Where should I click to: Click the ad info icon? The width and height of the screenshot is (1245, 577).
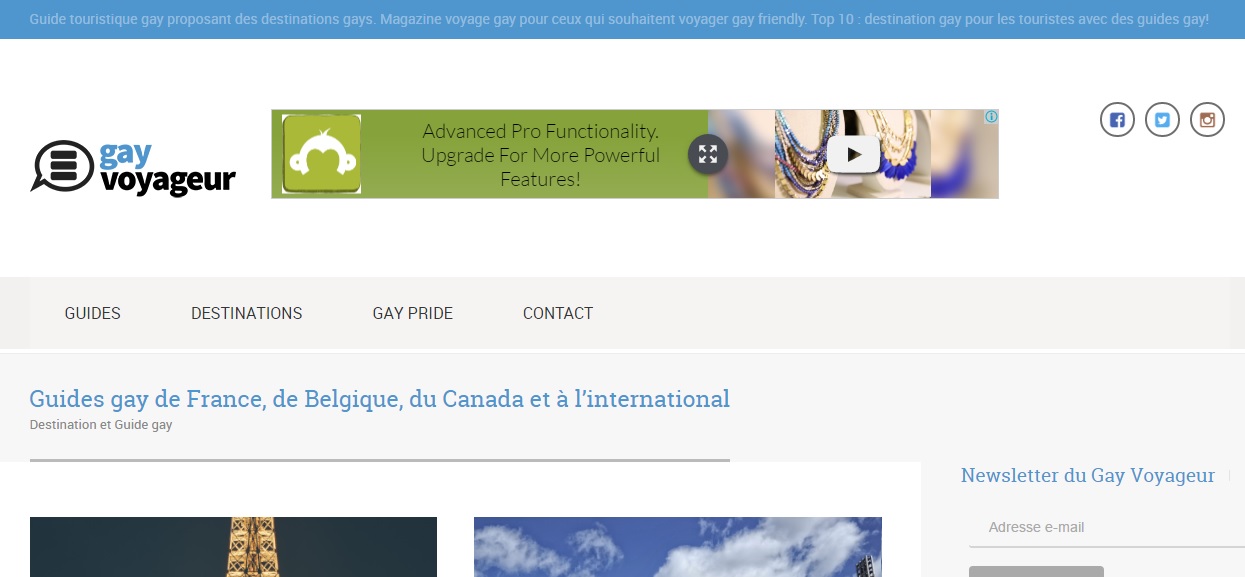click(991, 117)
